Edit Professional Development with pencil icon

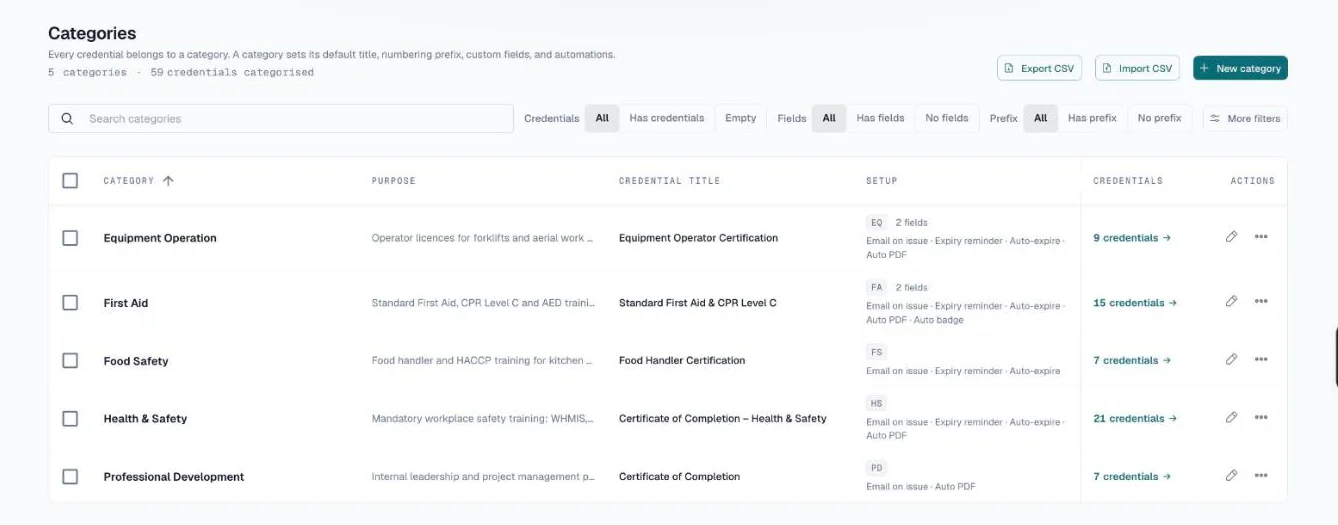1231,475
